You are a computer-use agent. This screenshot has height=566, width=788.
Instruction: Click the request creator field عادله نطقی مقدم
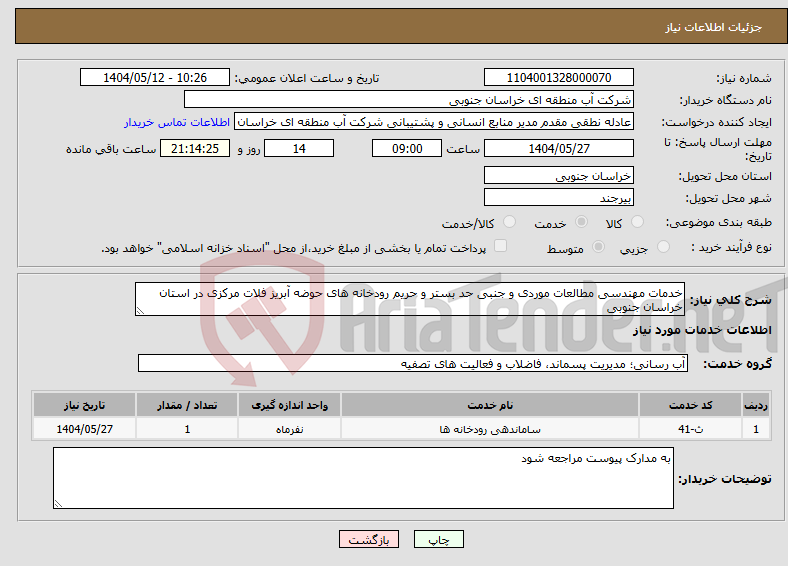[434, 122]
